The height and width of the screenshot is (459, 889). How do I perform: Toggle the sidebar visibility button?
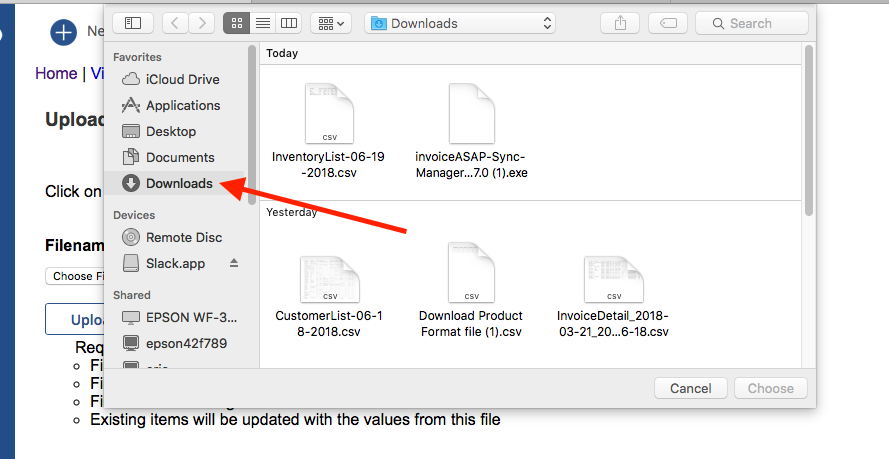click(x=133, y=23)
